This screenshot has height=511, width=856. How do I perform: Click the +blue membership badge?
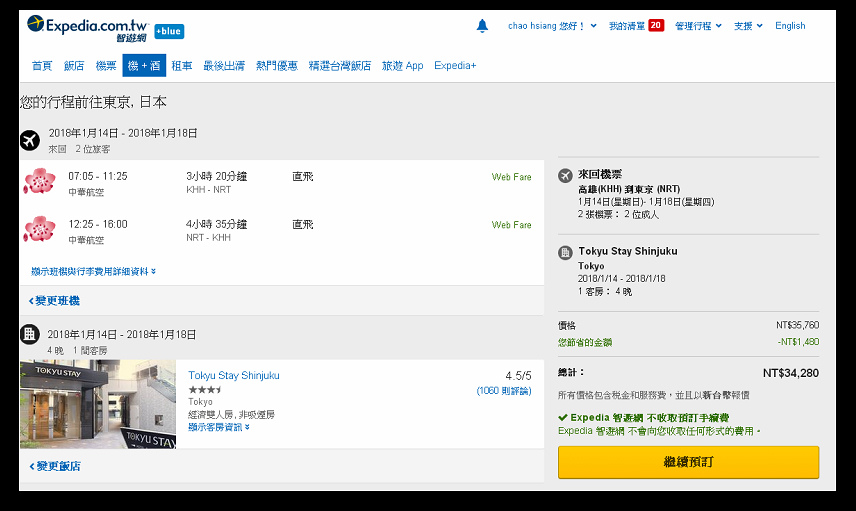(x=169, y=31)
